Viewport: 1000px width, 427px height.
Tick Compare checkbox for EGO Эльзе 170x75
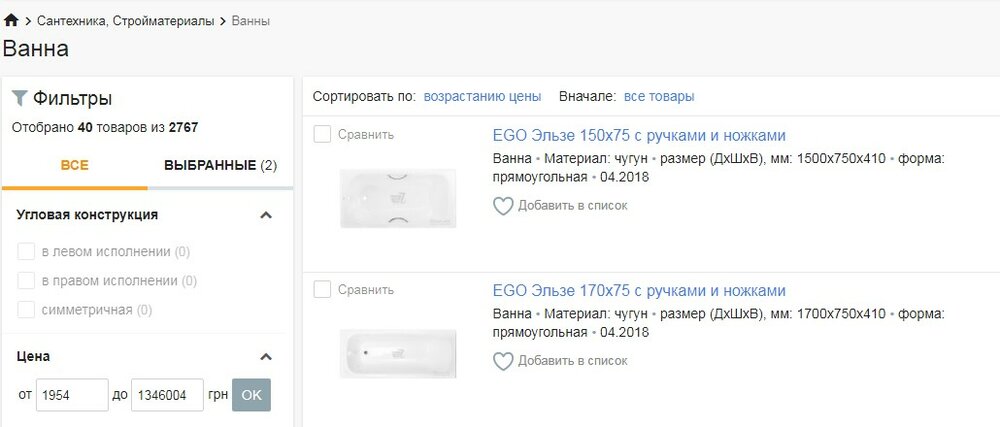(322, 290)
